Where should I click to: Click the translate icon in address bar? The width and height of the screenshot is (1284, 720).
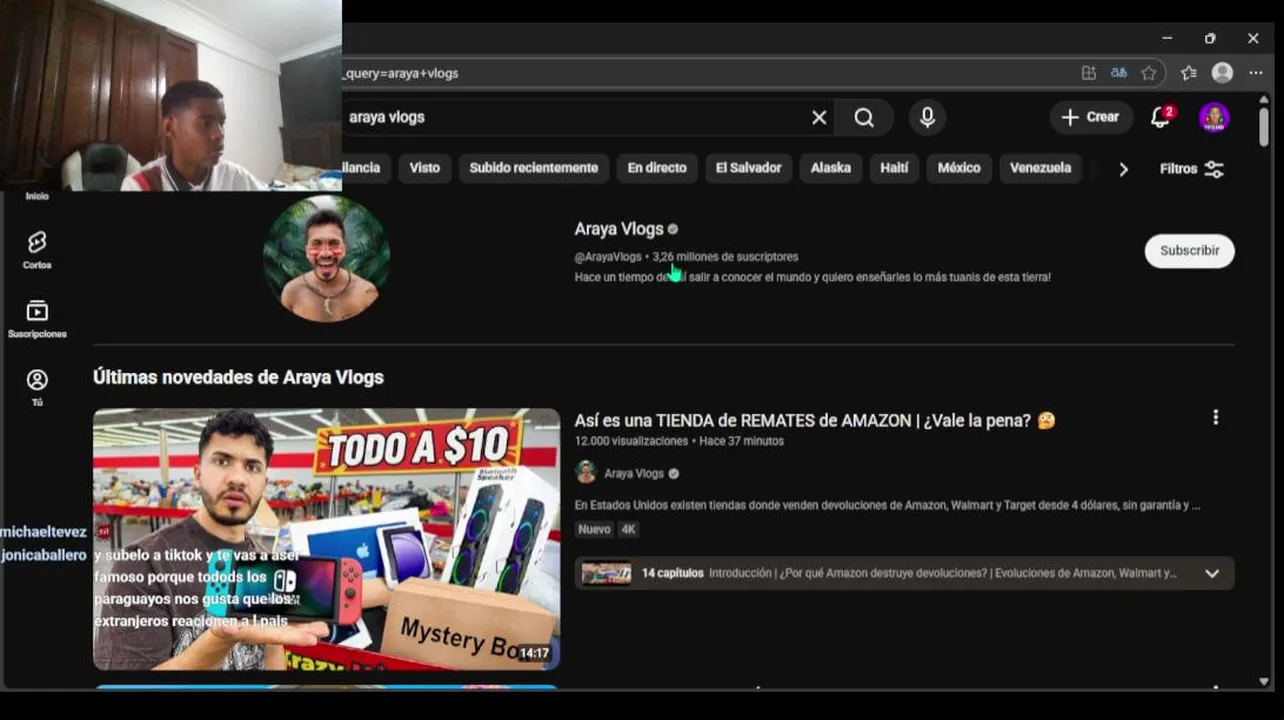1119,73
